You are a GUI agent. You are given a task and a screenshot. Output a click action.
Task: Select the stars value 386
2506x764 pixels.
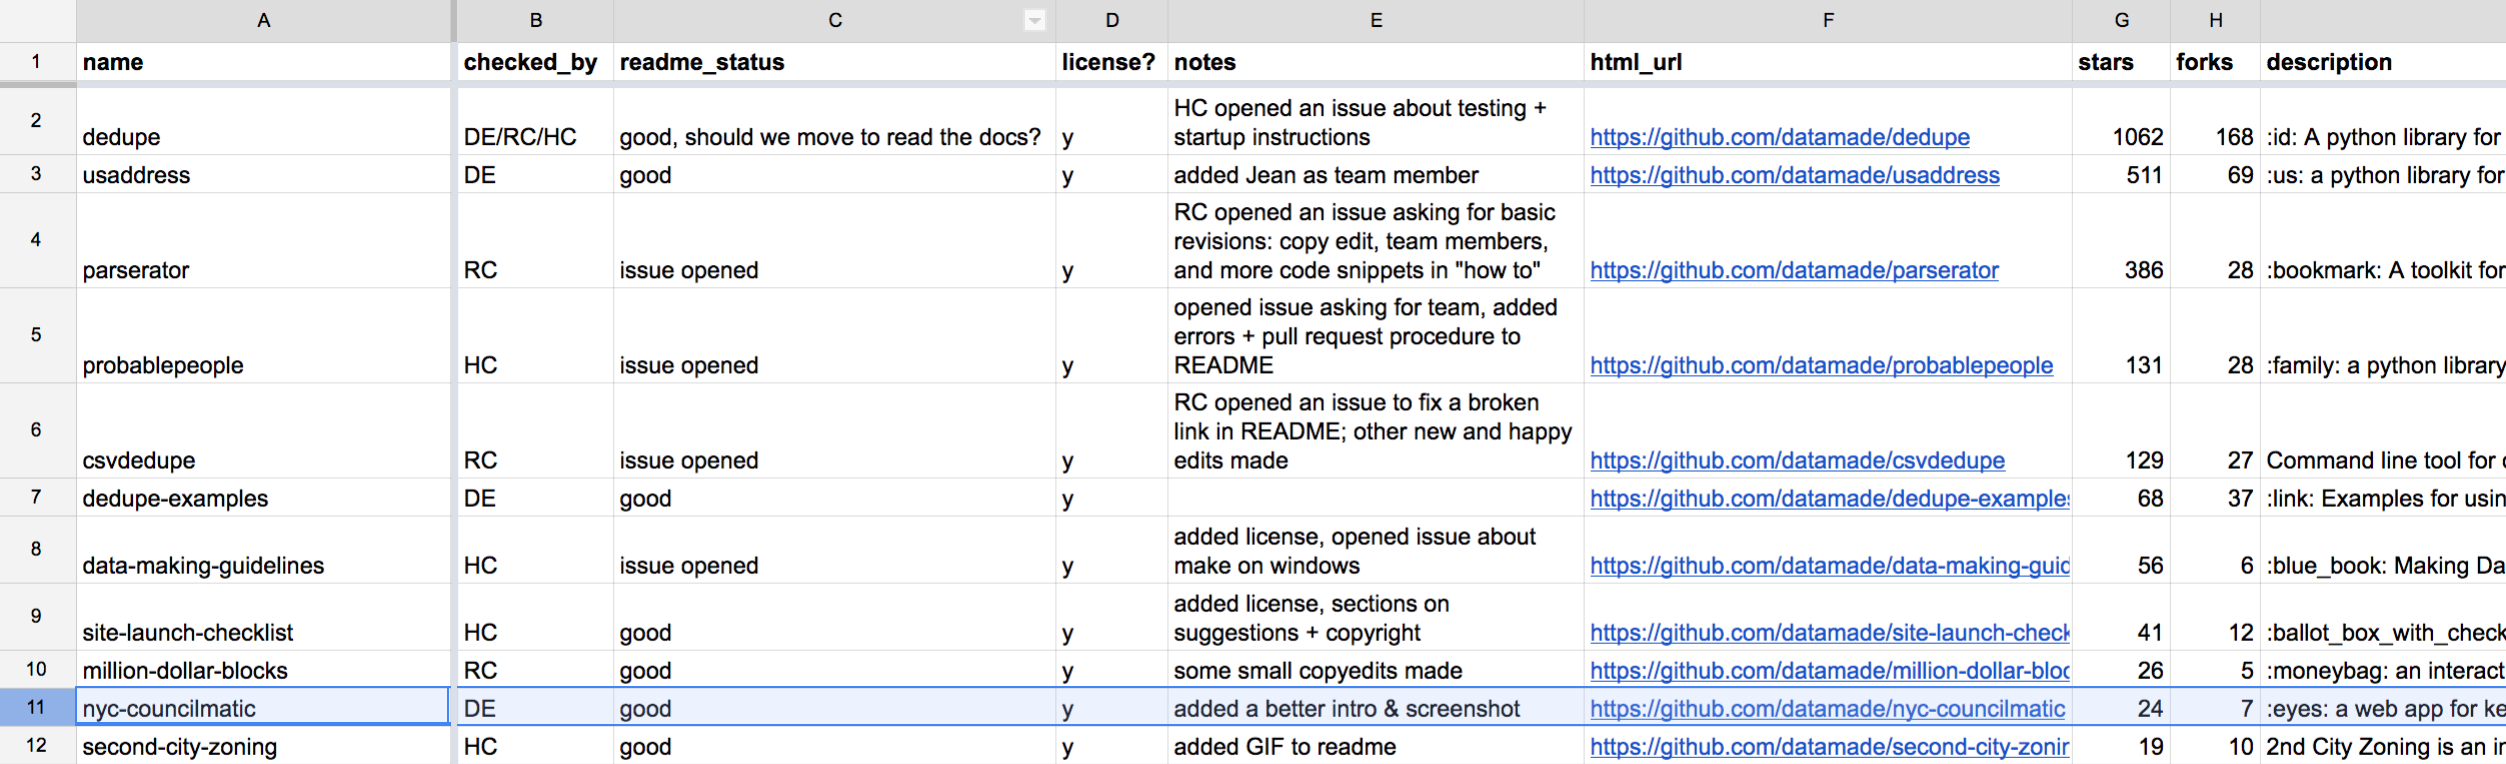tap(2121, 240)
